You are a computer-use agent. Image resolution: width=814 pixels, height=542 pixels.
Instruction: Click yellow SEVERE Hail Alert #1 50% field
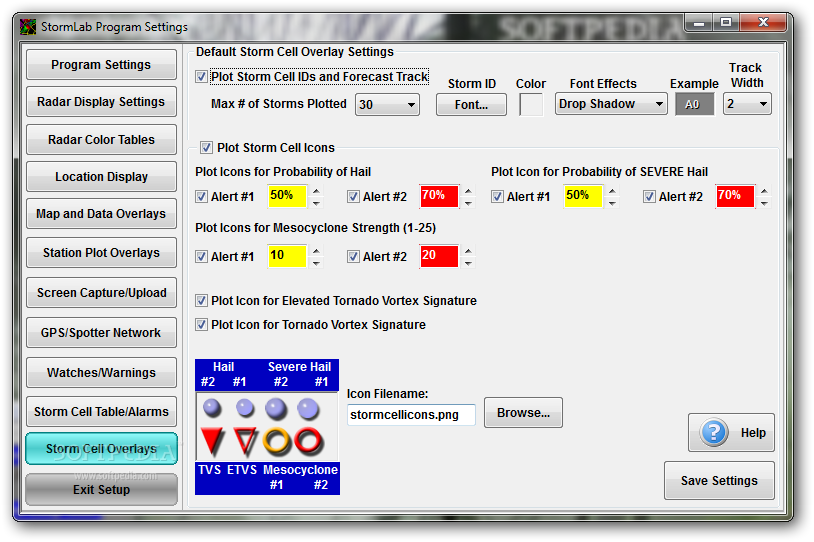[x=583, y=196]
